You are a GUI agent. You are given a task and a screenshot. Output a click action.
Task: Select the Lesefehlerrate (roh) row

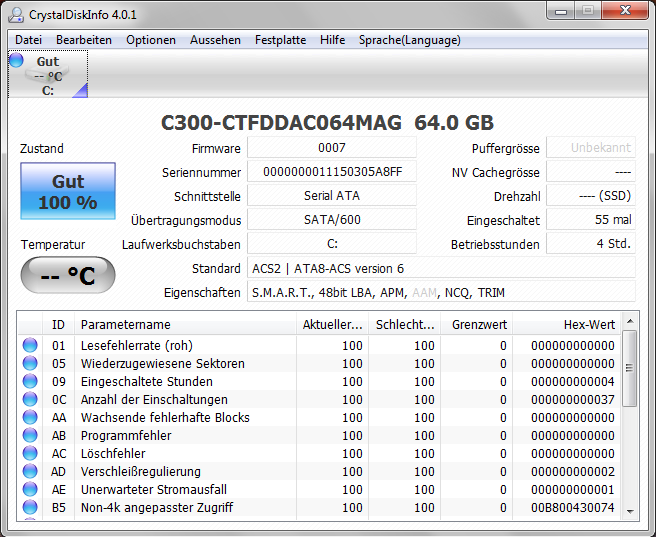319,345
